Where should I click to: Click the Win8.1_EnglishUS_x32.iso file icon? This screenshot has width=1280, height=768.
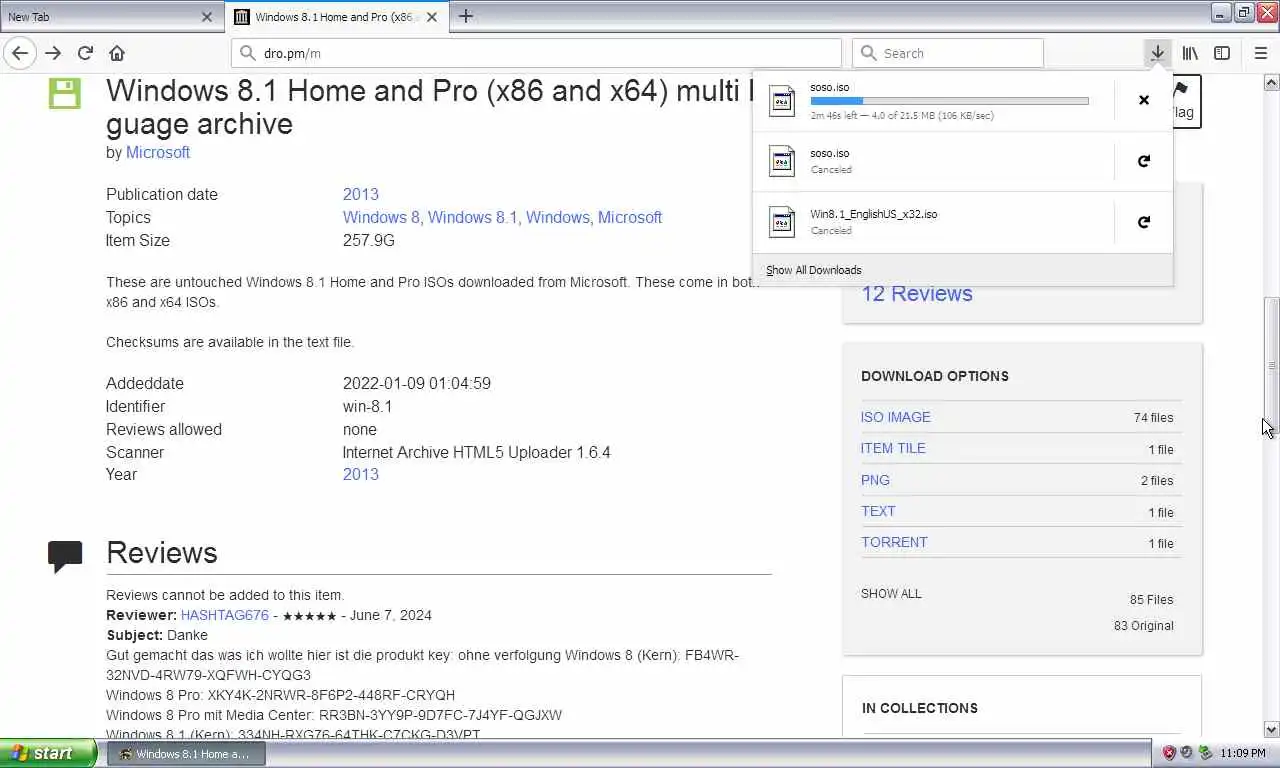782,222
